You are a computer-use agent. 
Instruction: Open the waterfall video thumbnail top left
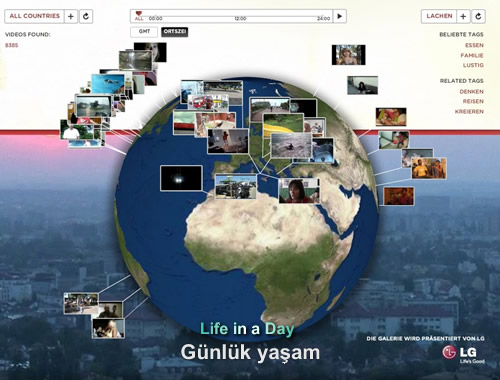[x=135, y=60]
